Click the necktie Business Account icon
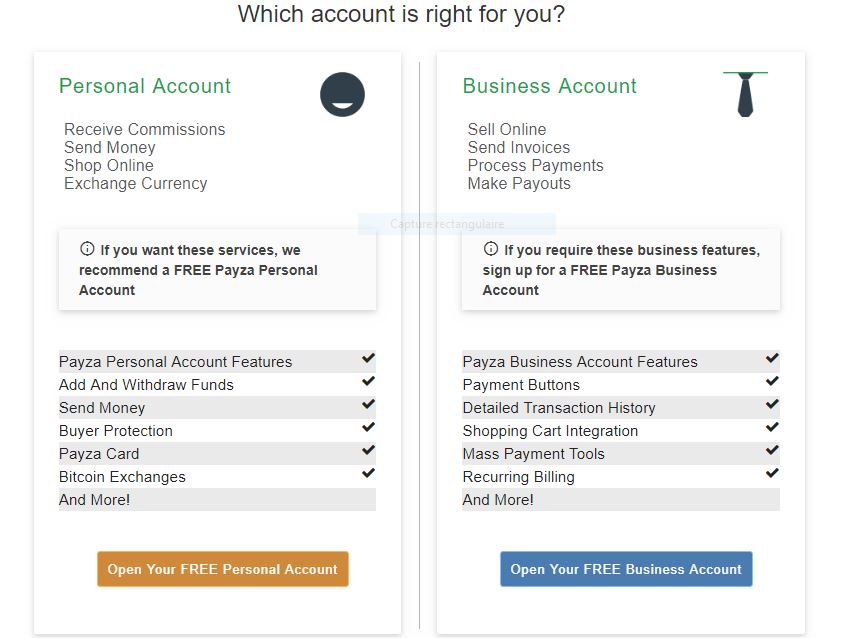Screen dimensions: 842x638 [744, 94]
